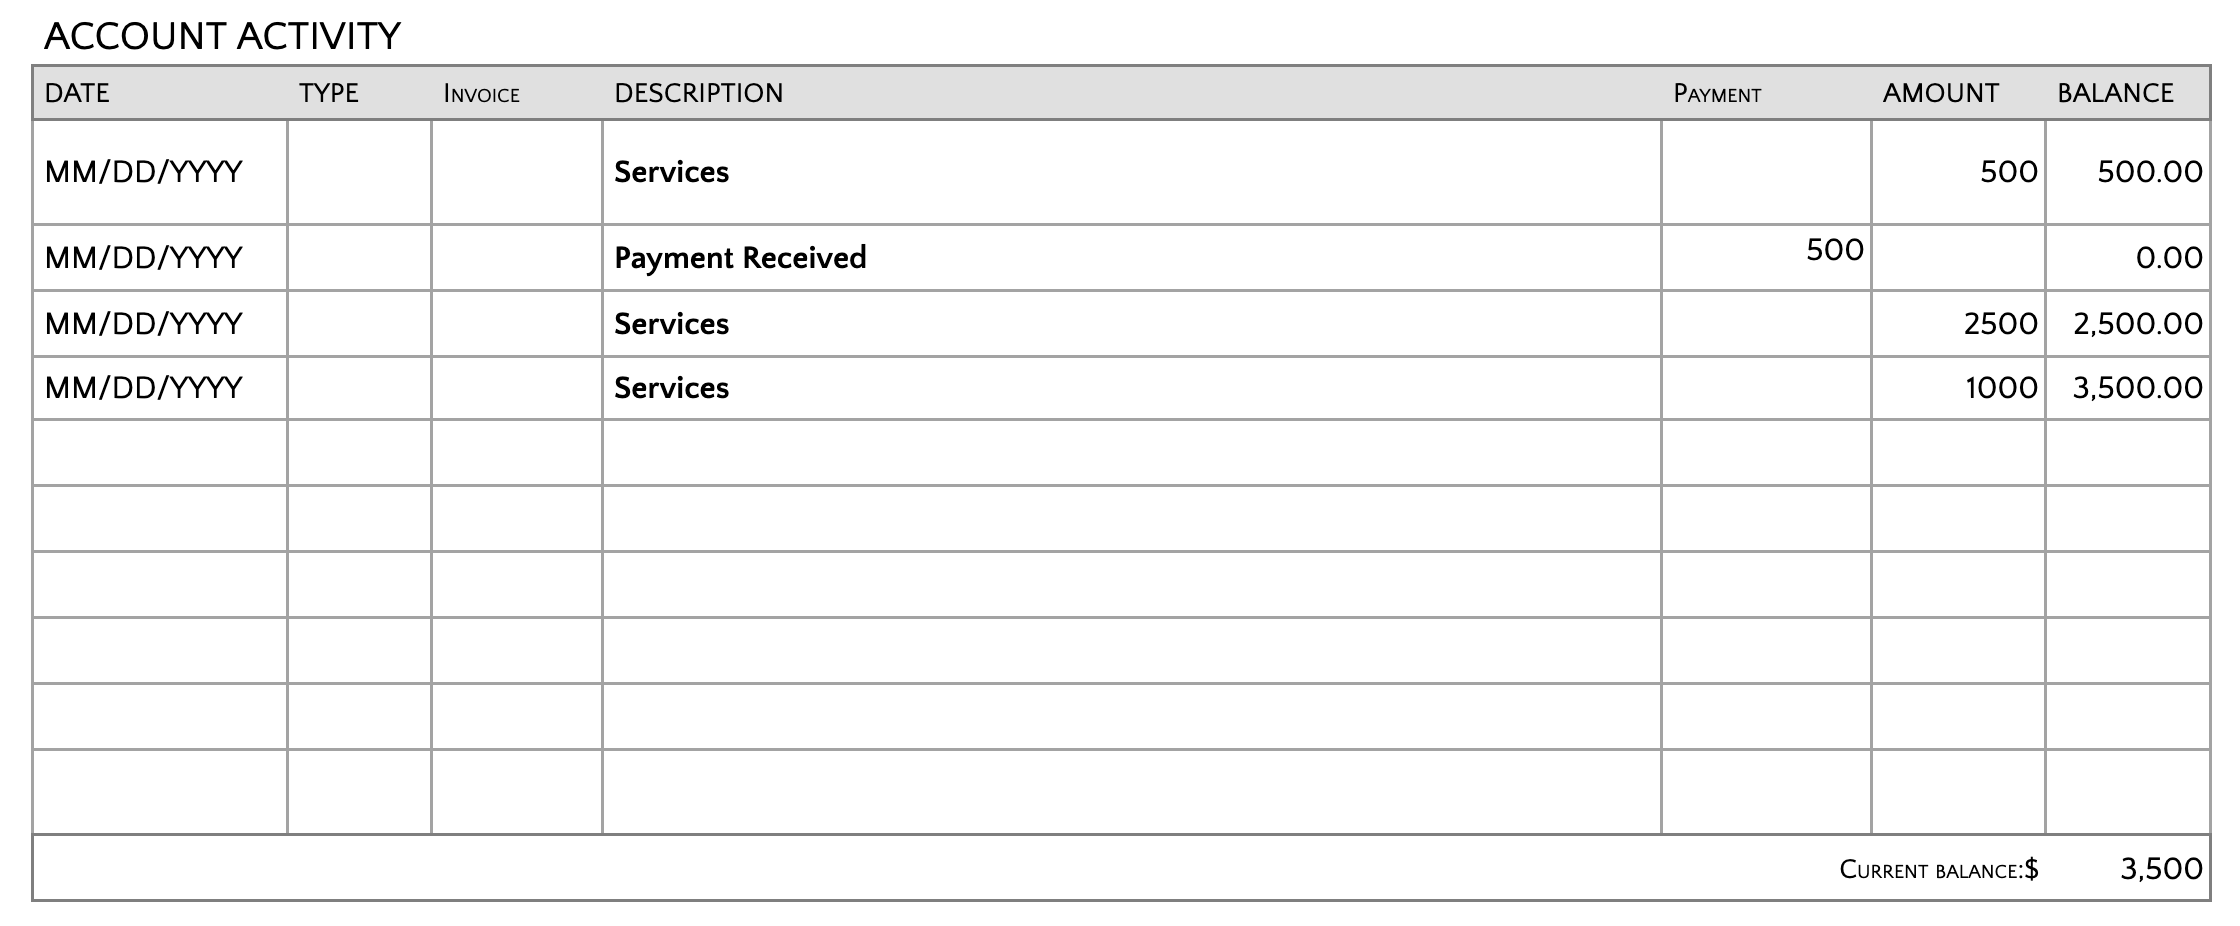Select the 2,500.00 balance cell
The height and width of the screenshot is (926, 2240).
pos(2137,324)
